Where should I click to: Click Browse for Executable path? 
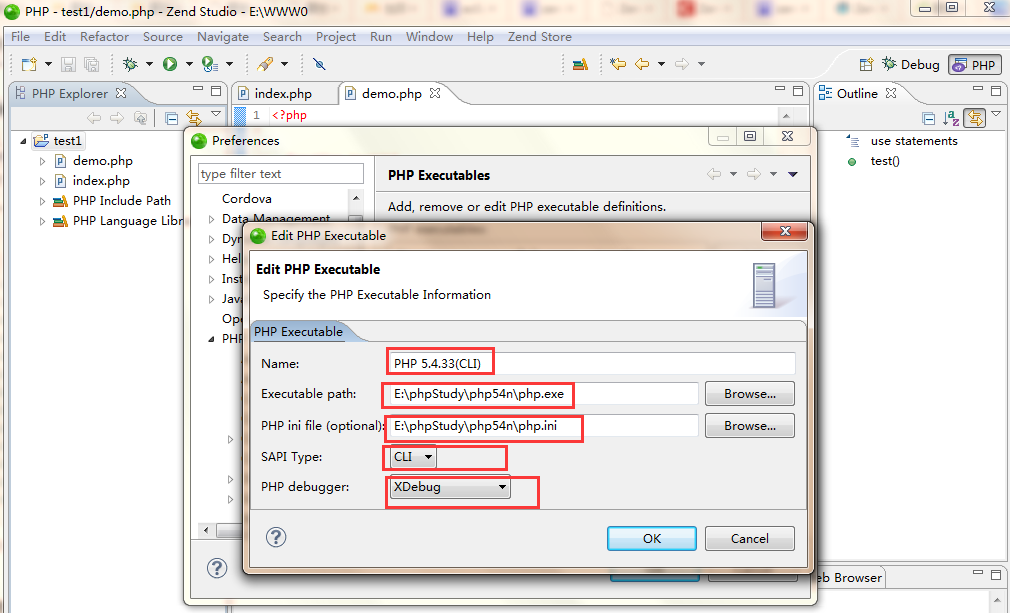pos(749,393)
